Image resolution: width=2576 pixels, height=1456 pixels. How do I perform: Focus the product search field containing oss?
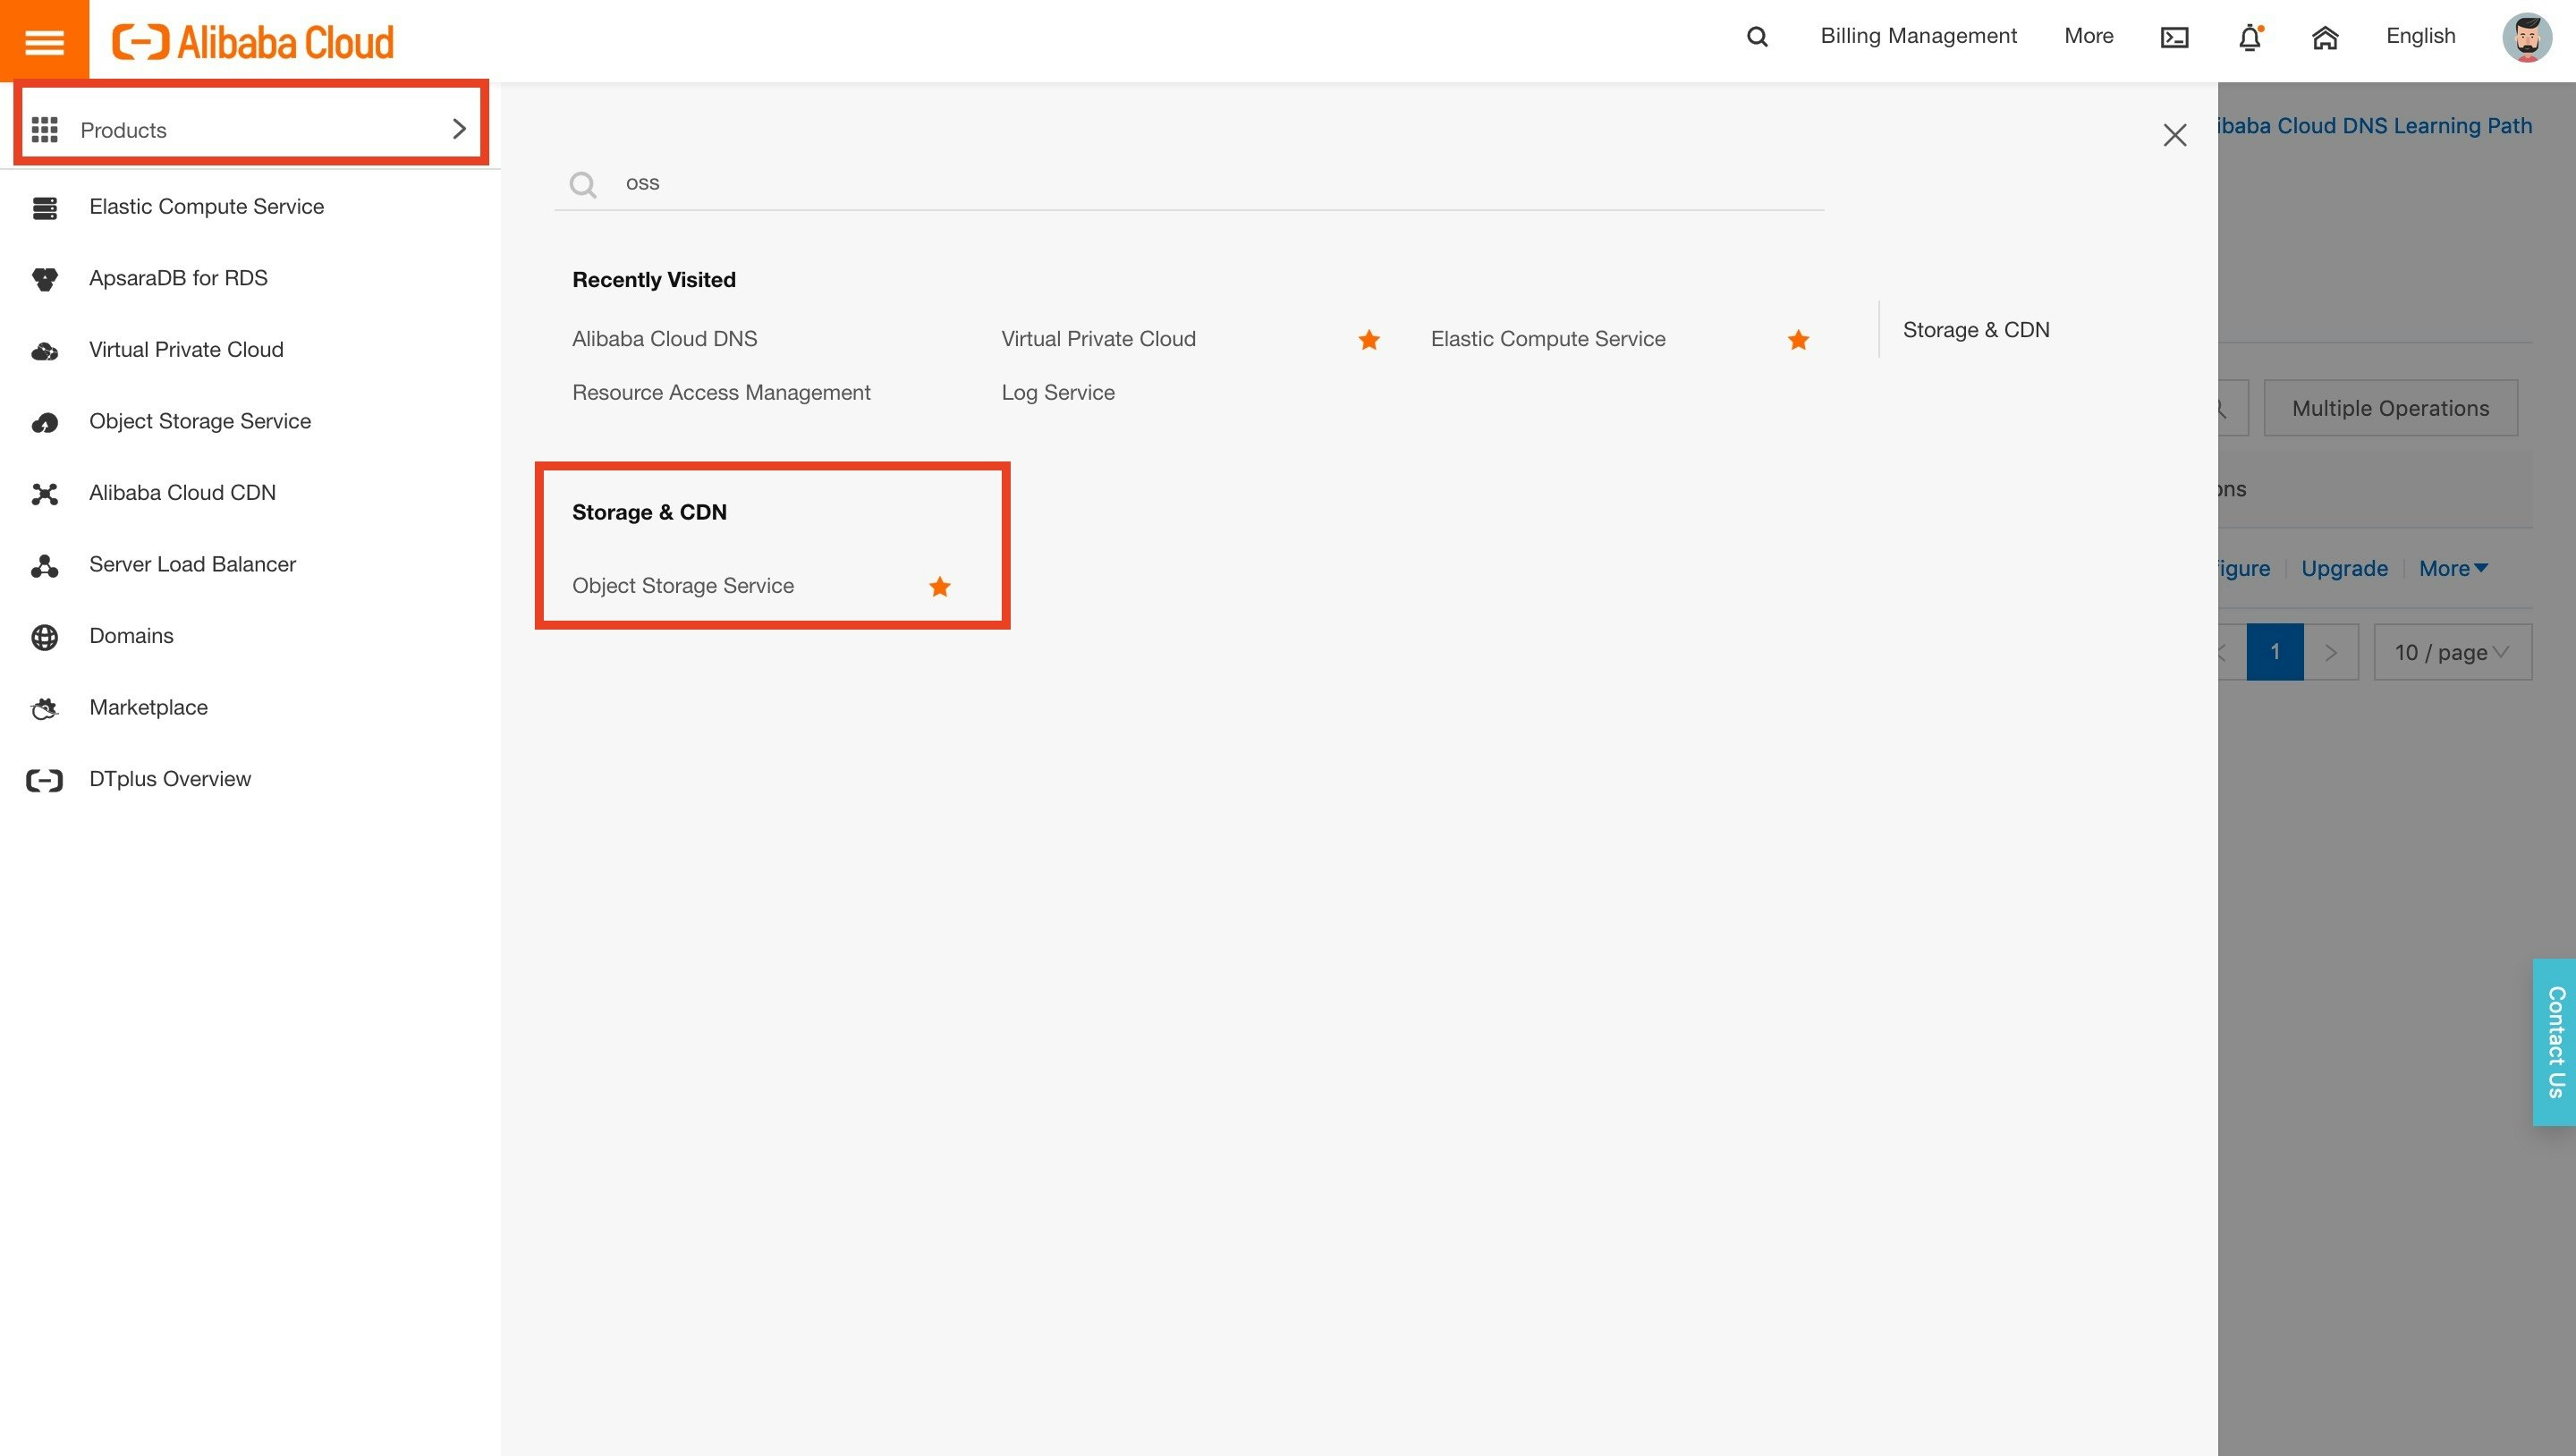1189,184
